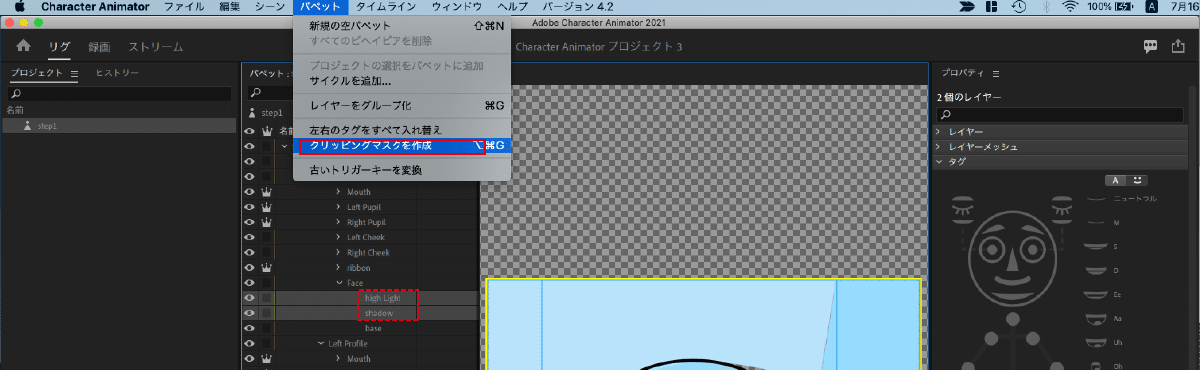Click the crown icon on Right Pupil row

coord(267,222)
